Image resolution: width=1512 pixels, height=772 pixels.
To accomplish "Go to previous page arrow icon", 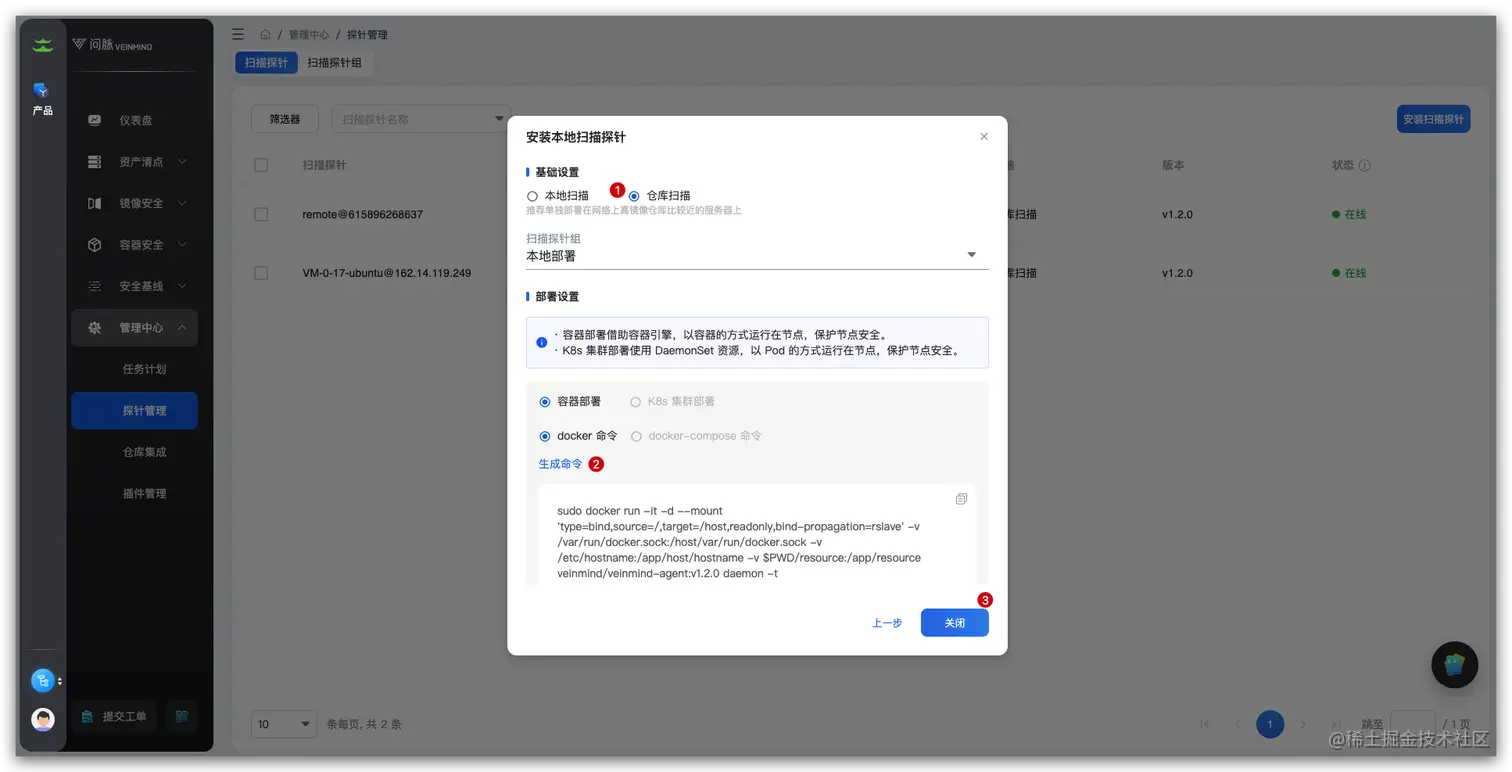I will [x=1237, y=724].
